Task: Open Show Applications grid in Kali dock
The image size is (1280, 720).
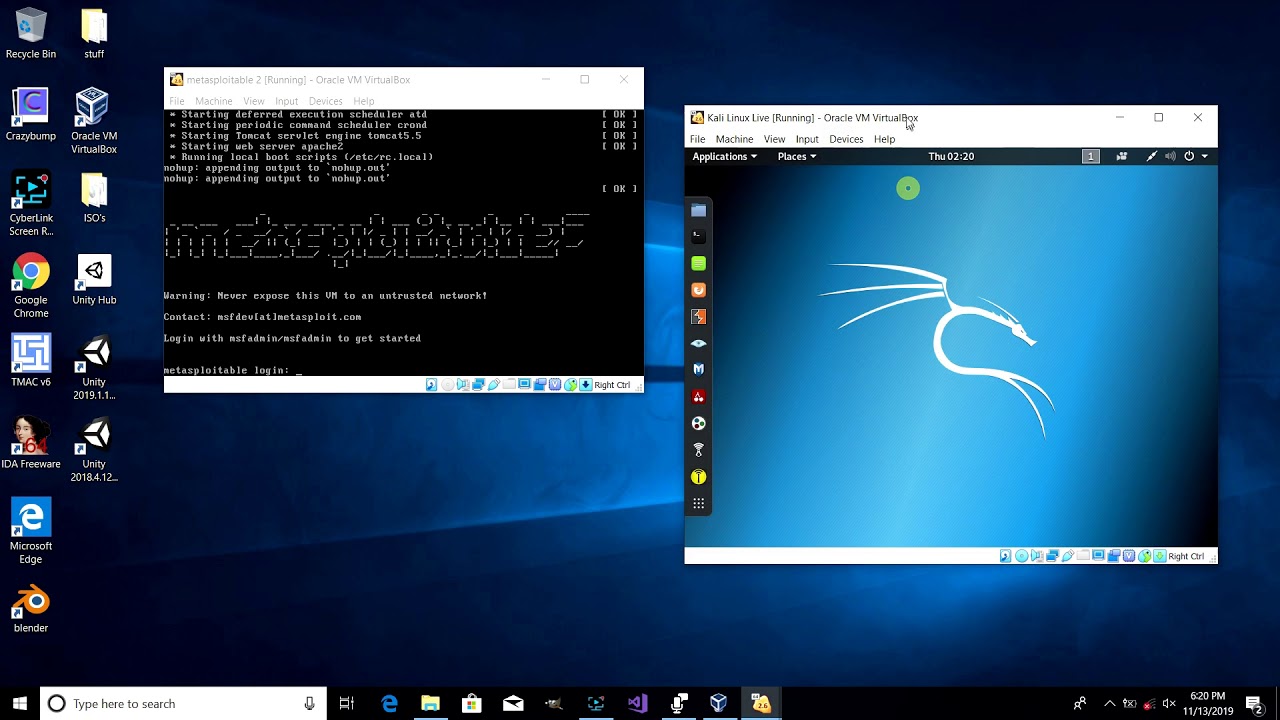Action: click(698, 503)
